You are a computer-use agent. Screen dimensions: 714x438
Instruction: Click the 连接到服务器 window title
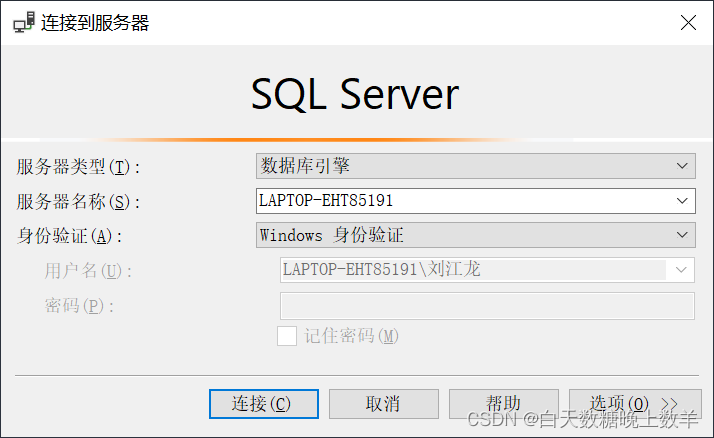[95, 23]
